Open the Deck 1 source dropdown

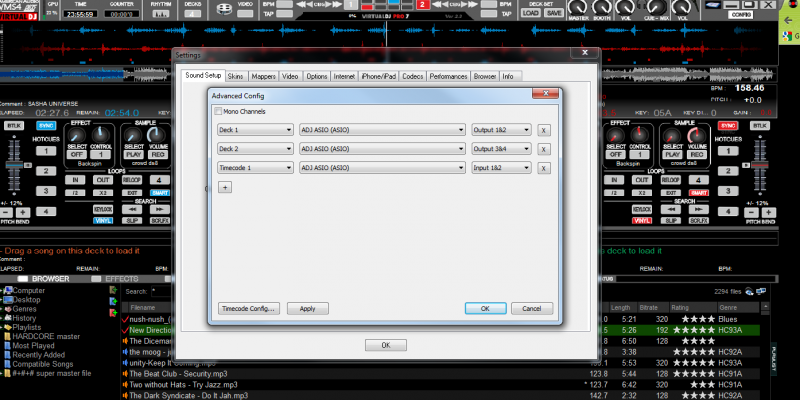255,130
